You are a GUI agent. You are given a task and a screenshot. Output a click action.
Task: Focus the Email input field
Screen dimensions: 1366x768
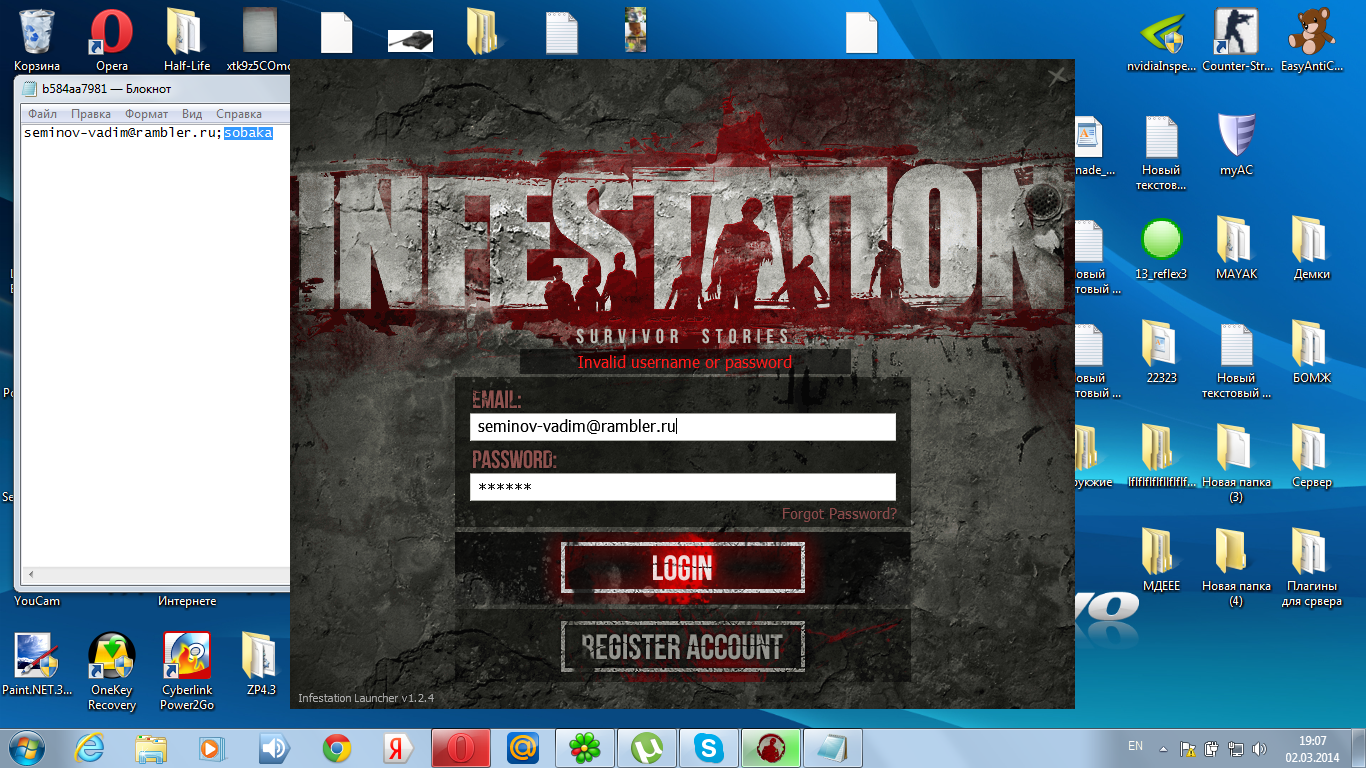(683, 427)
